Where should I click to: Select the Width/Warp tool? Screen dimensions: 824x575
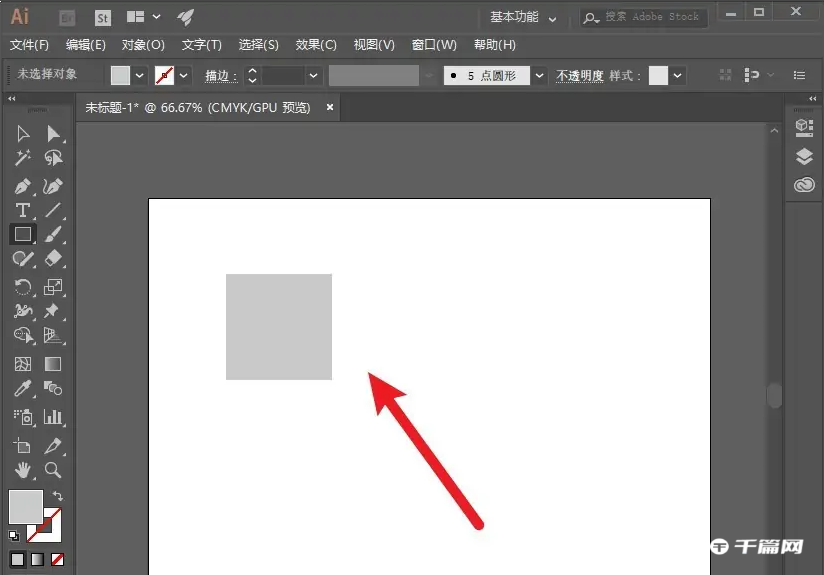(x=23, y=311)
